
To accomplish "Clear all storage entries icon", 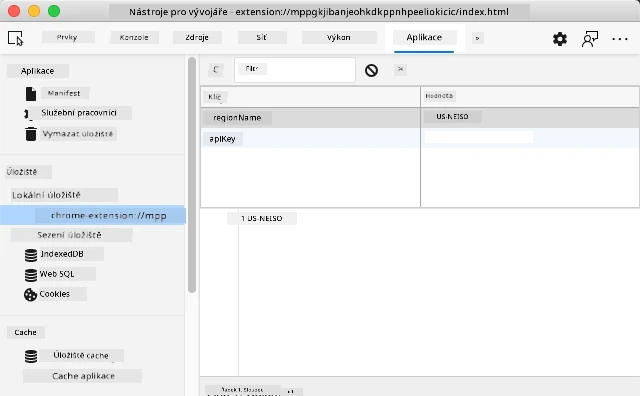I will tap(371, 70).
